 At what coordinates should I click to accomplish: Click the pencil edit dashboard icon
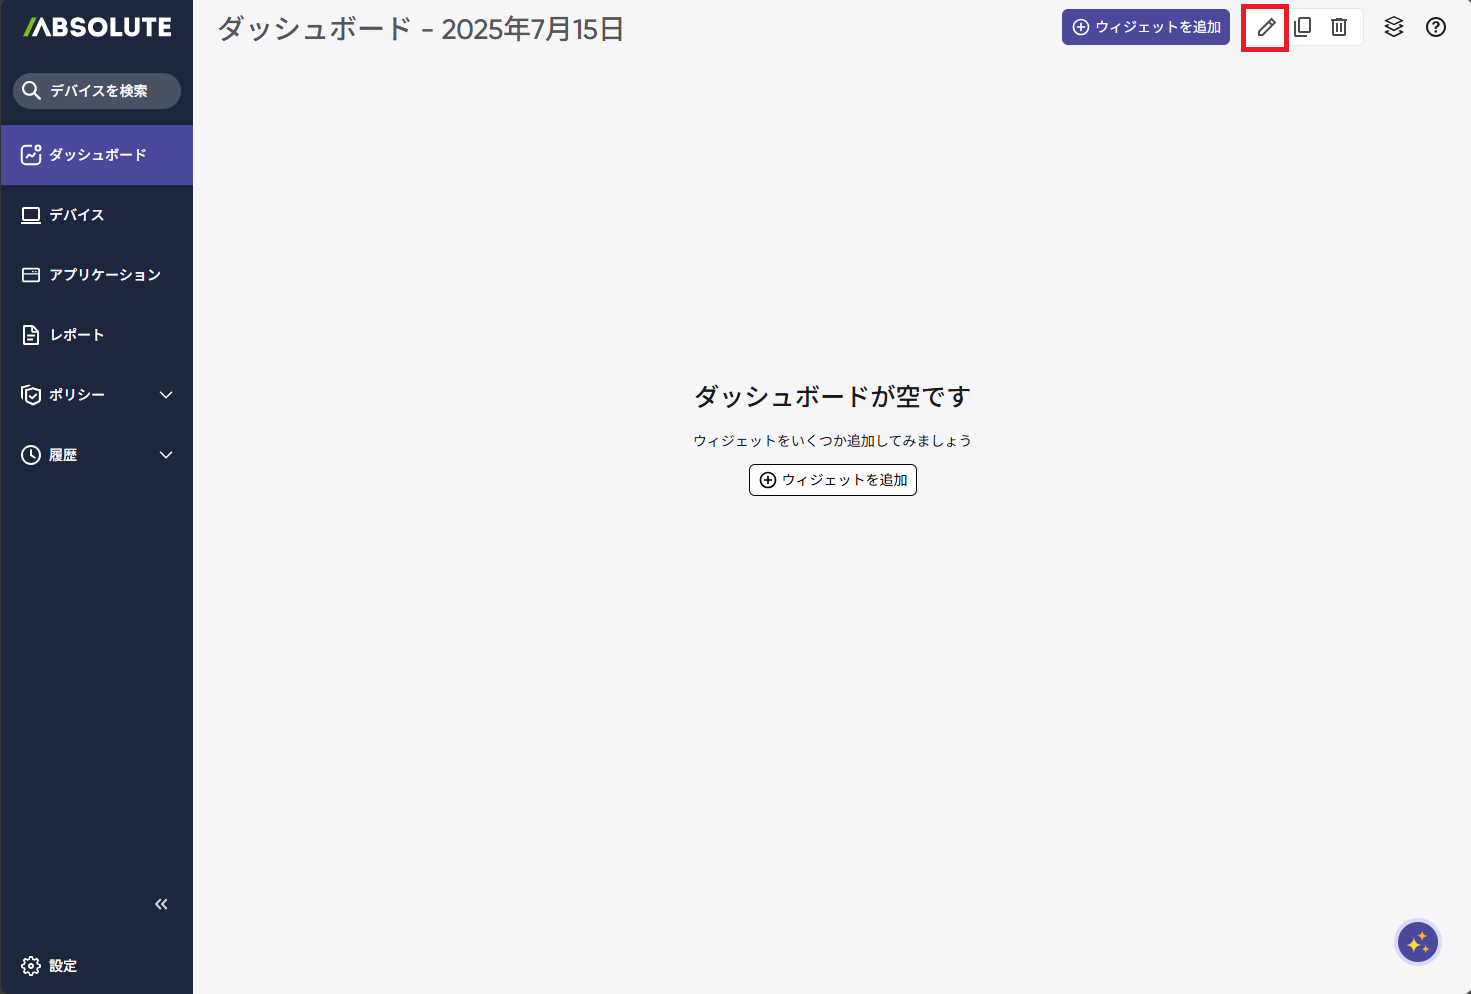1266,28
